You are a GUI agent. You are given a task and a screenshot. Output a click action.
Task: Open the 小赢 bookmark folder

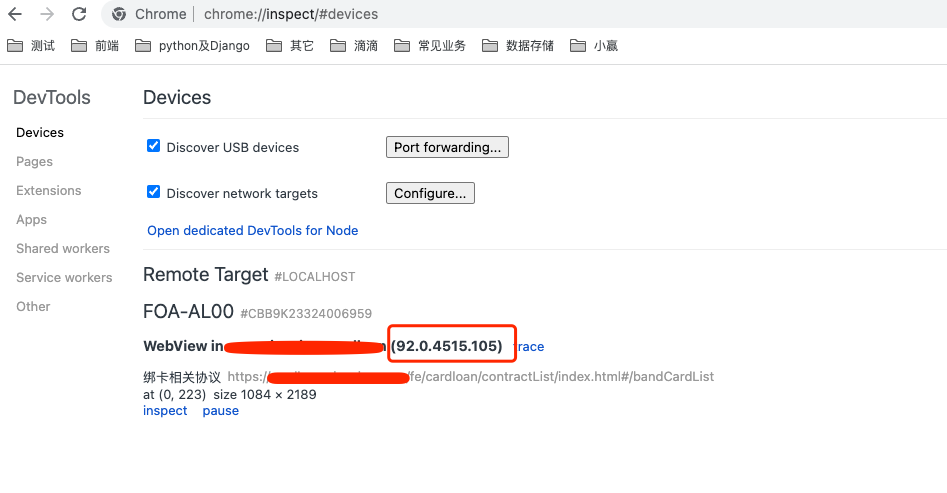(x=594, y=45)
